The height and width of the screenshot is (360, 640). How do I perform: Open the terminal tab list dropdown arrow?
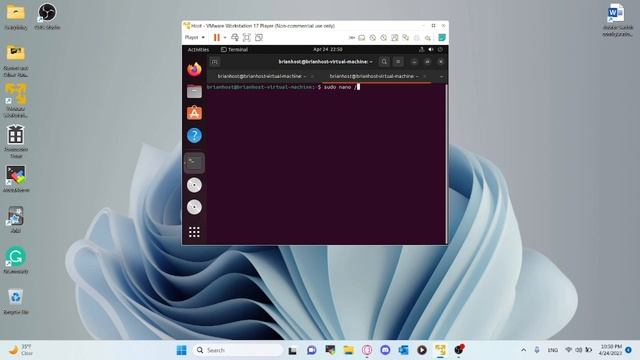click(441, 76)
